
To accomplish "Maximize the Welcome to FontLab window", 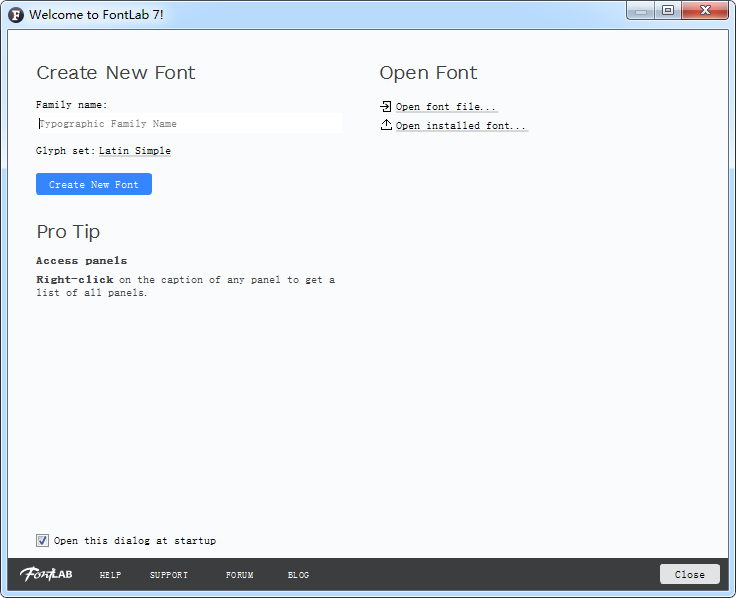I will (667, 11).
